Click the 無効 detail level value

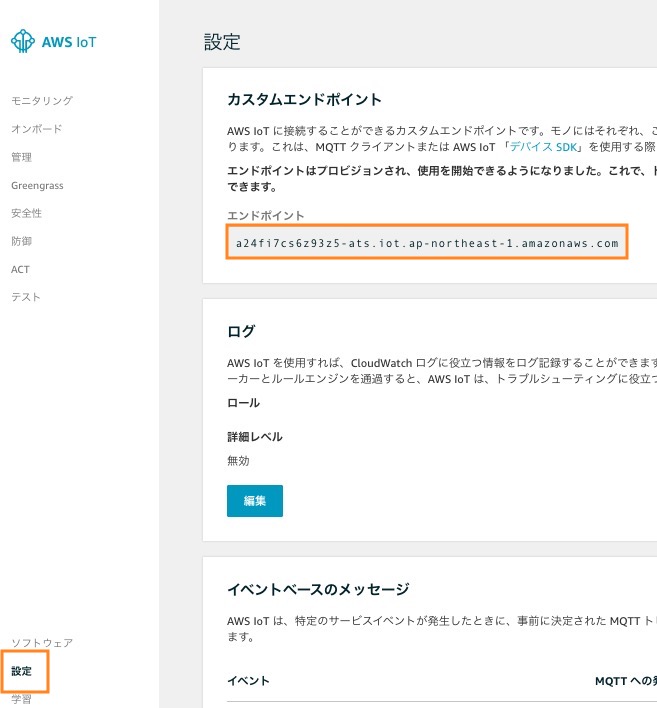pos(238,461)
